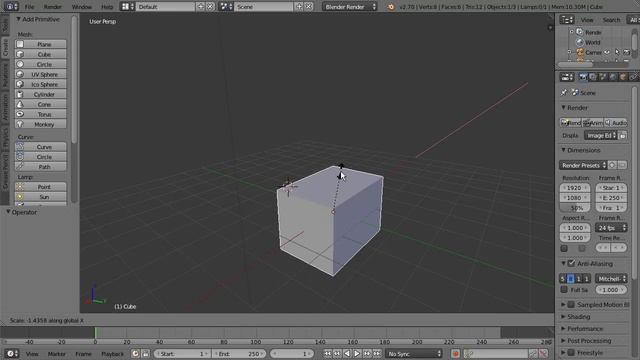Viewport: 640px width, 360px height.
Task: Open the Render Presets dropdown
Action: coord(583,165)
